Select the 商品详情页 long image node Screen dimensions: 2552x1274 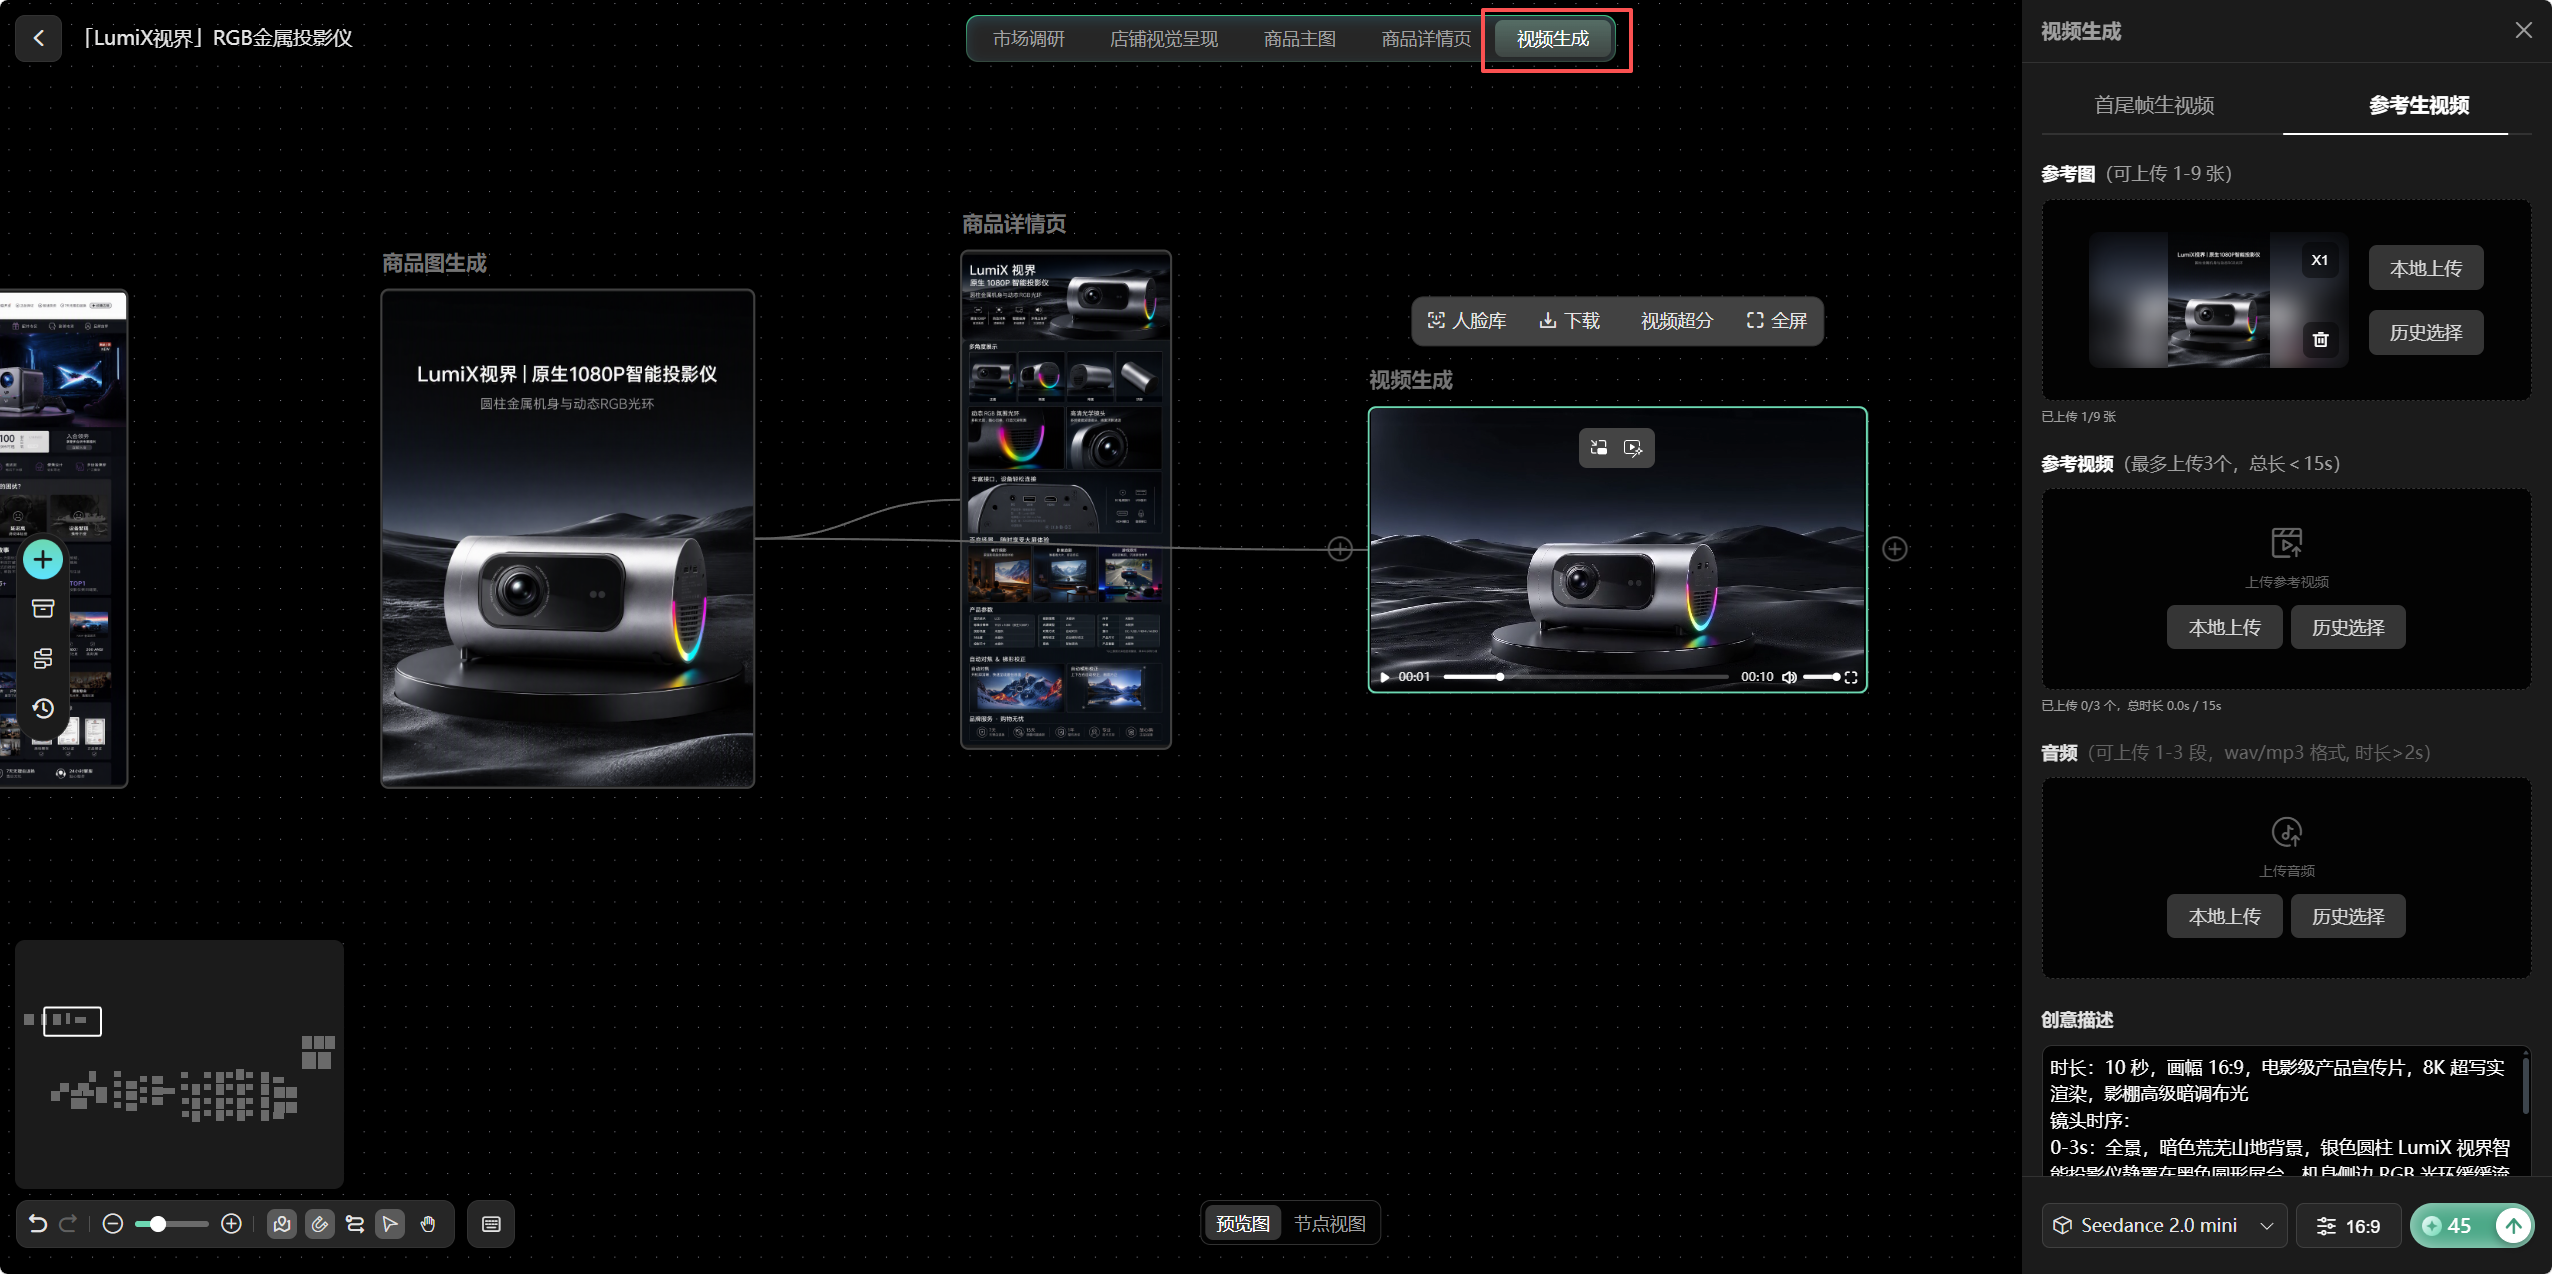tap(1066, 500)
